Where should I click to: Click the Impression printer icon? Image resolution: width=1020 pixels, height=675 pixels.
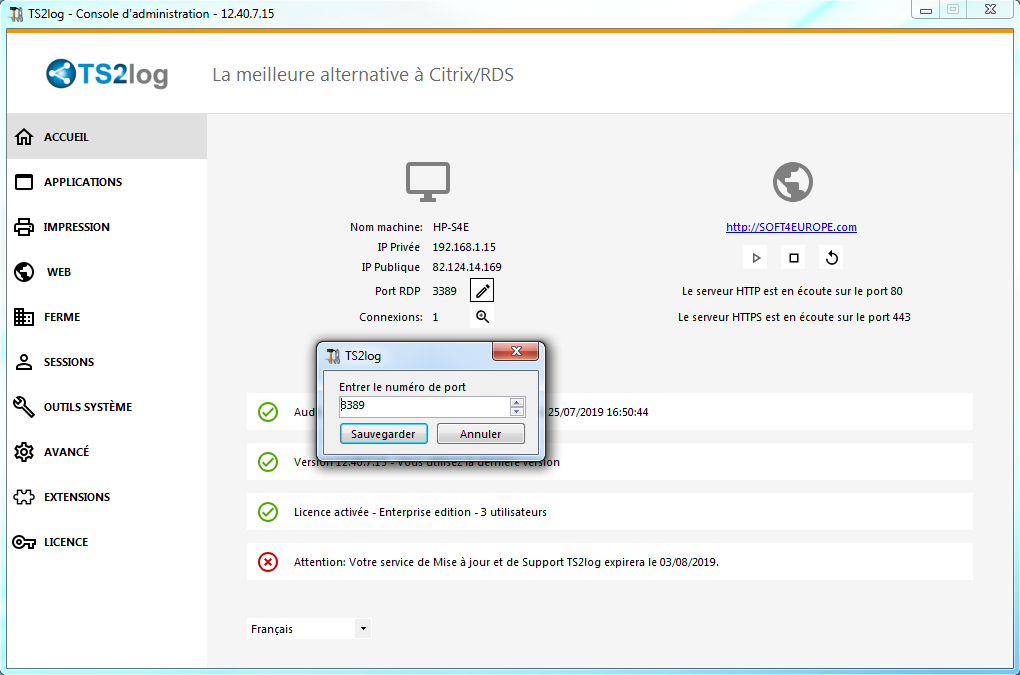[24, 227]
